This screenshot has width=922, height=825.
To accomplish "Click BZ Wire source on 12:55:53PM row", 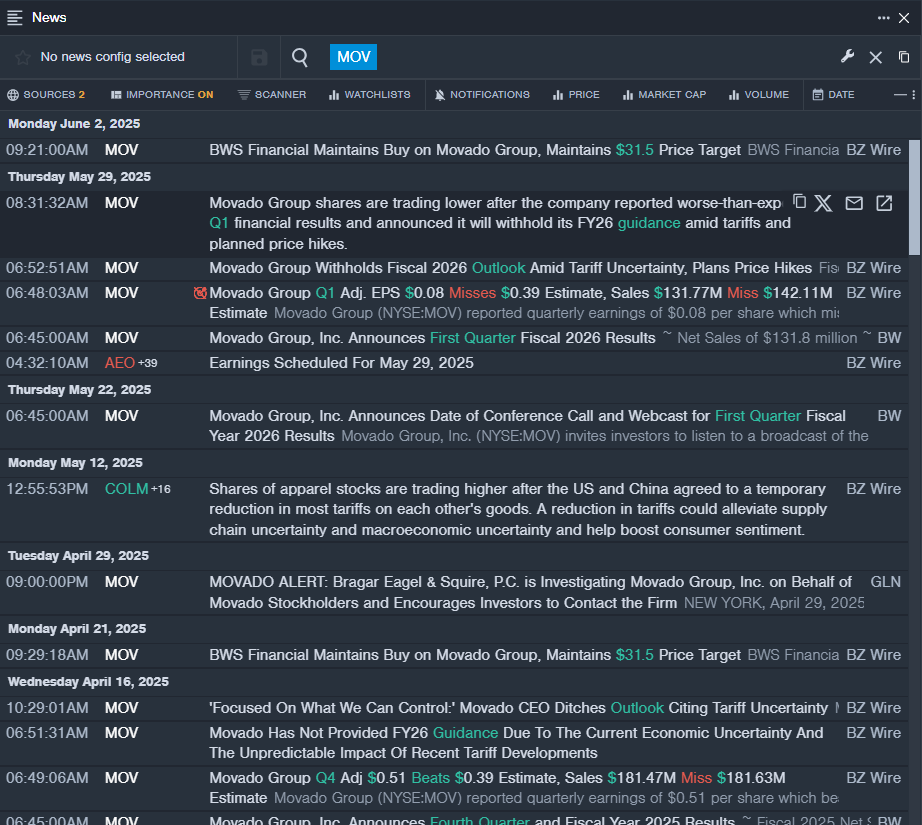I will [873, 489].
